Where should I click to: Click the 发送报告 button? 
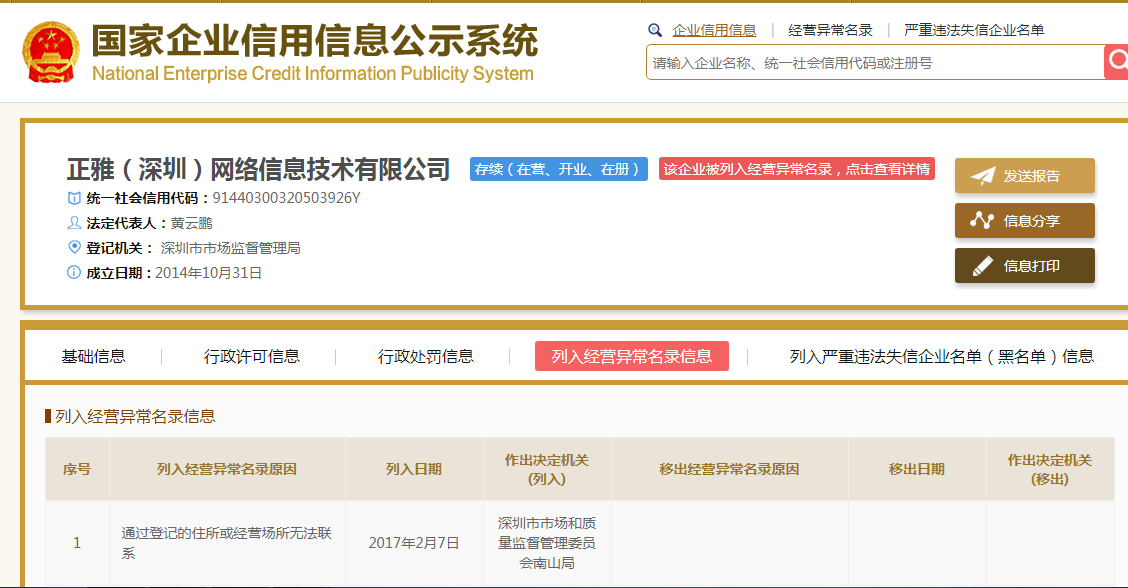point(1024,176)
